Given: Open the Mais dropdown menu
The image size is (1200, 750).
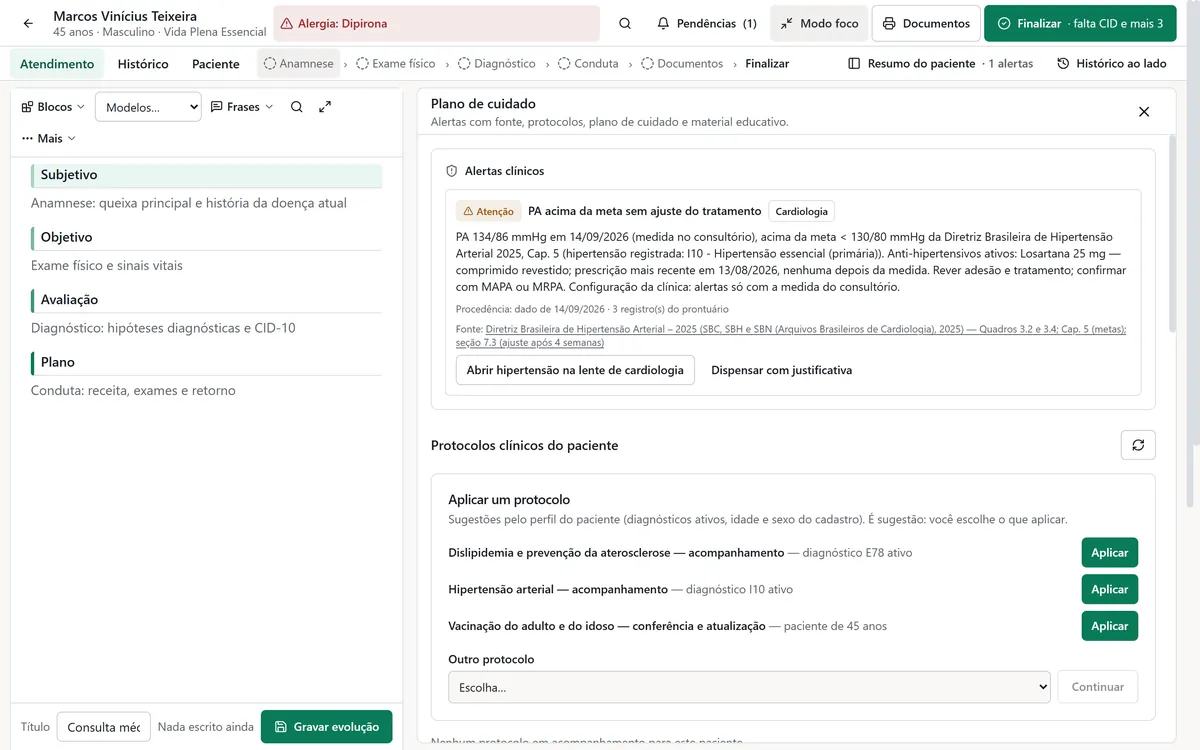Looking at the screenshot, I should [x=48, y=138].
